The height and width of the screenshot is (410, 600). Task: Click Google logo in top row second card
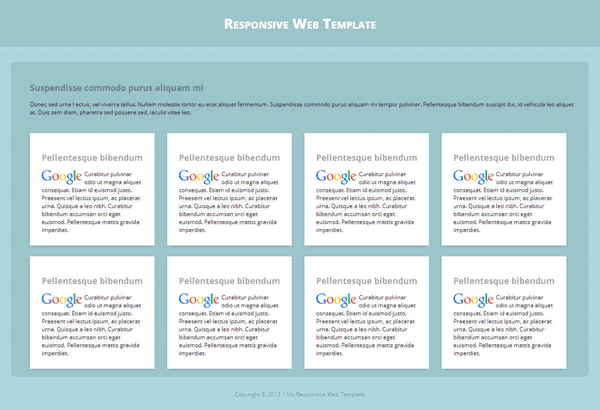point(199,177)
